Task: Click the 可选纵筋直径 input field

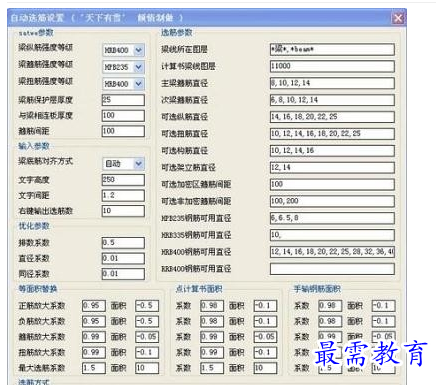Action: [332, 117]
